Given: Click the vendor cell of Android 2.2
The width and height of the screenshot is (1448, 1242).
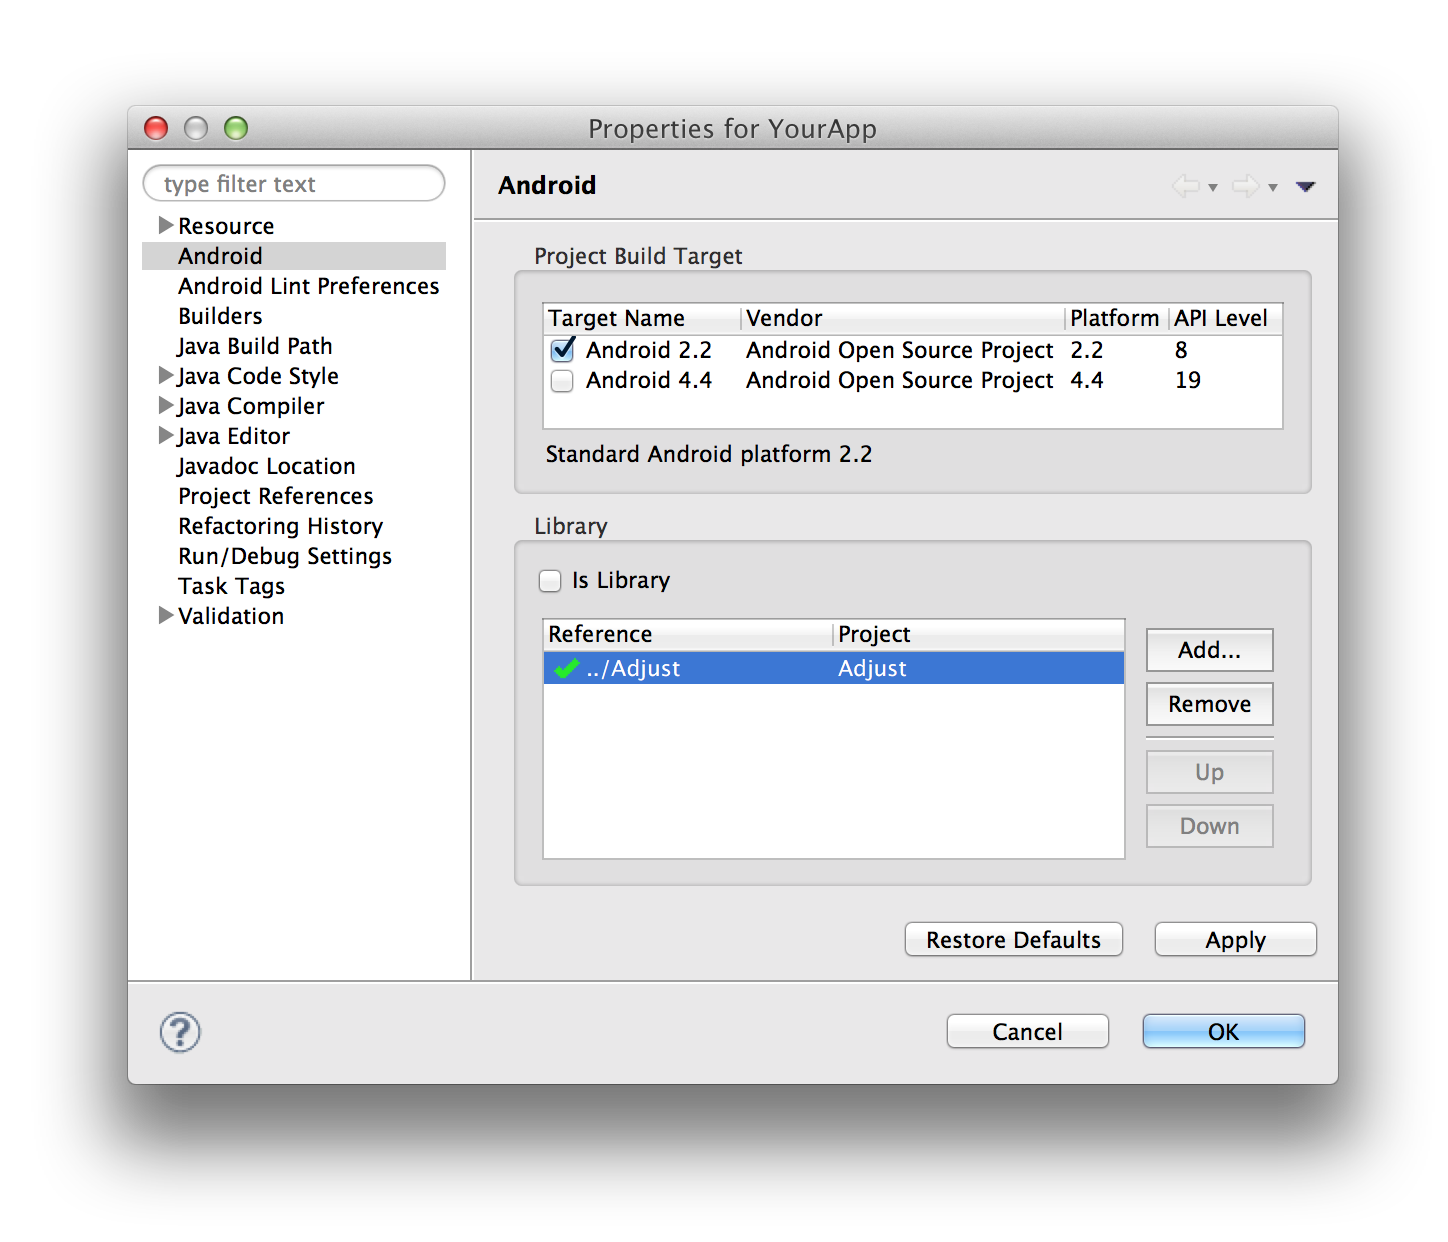Looking at the screenshot, I should [900, 351].
